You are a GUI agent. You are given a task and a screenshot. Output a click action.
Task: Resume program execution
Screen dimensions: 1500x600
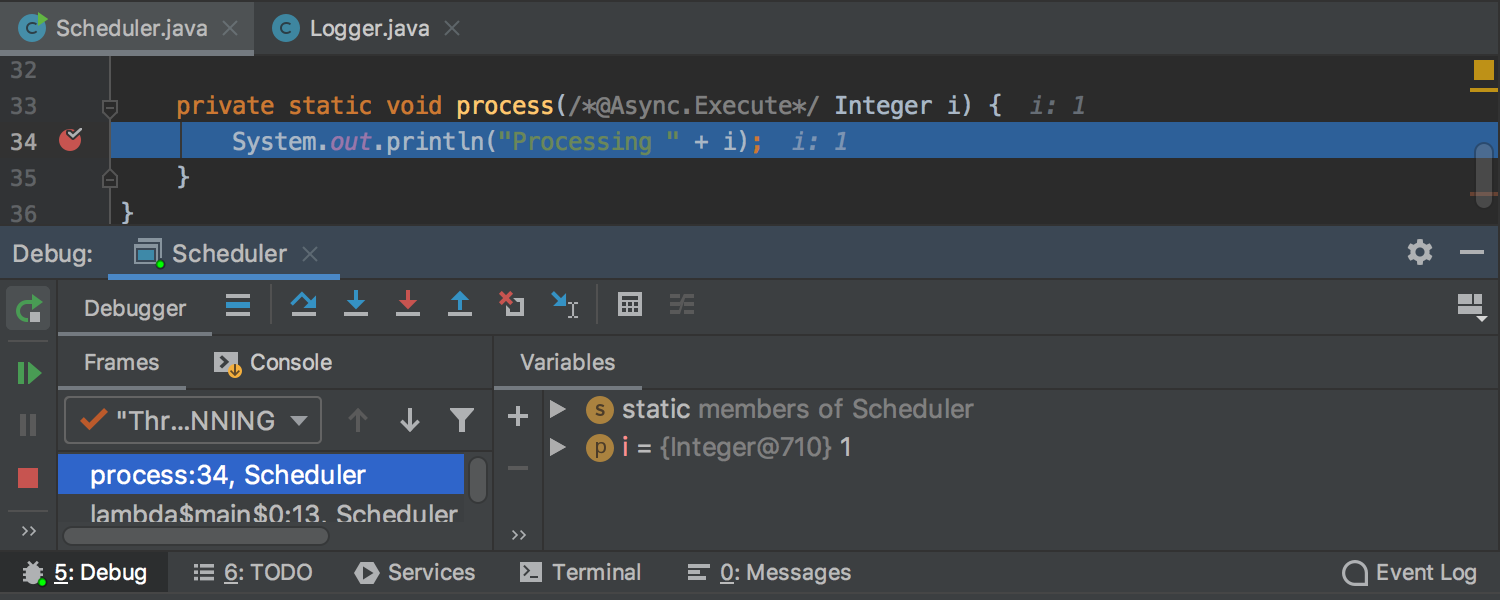[29, 373]
